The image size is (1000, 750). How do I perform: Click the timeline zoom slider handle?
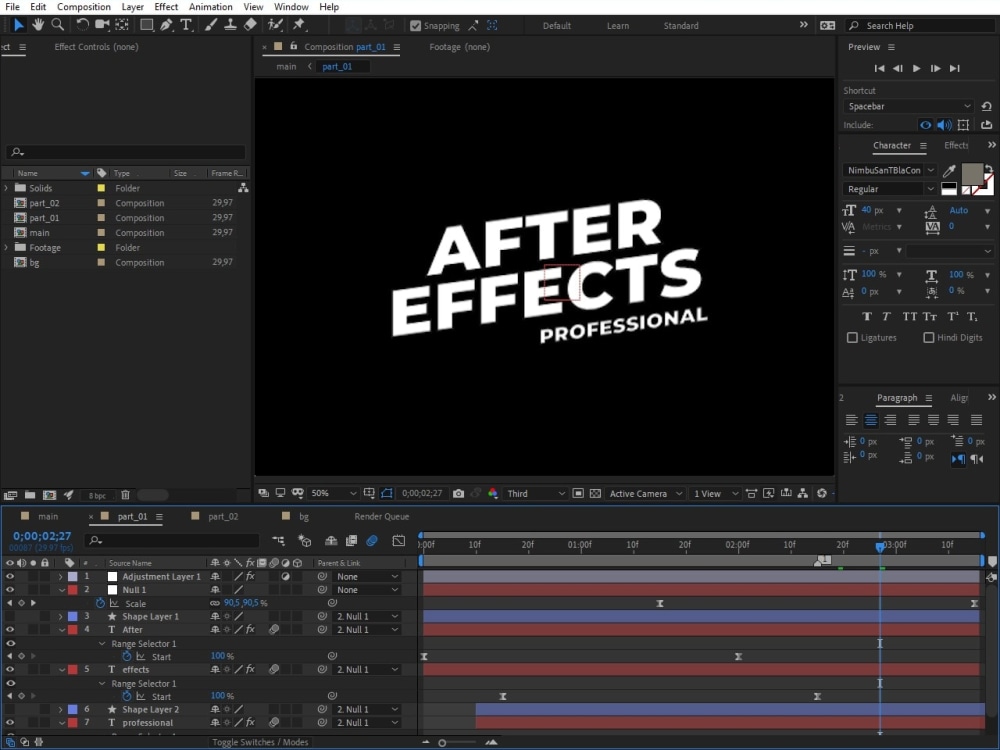point(442,742)
